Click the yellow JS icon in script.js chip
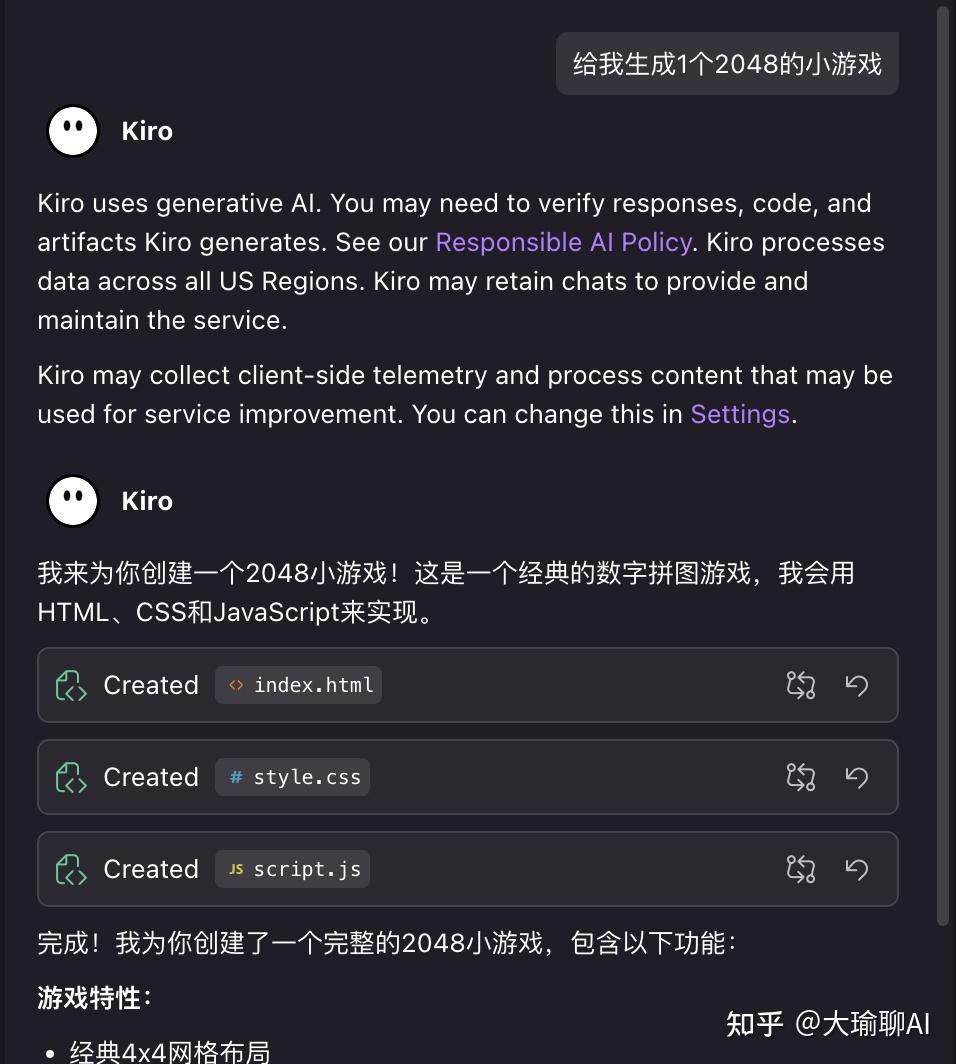 point(234,869)
